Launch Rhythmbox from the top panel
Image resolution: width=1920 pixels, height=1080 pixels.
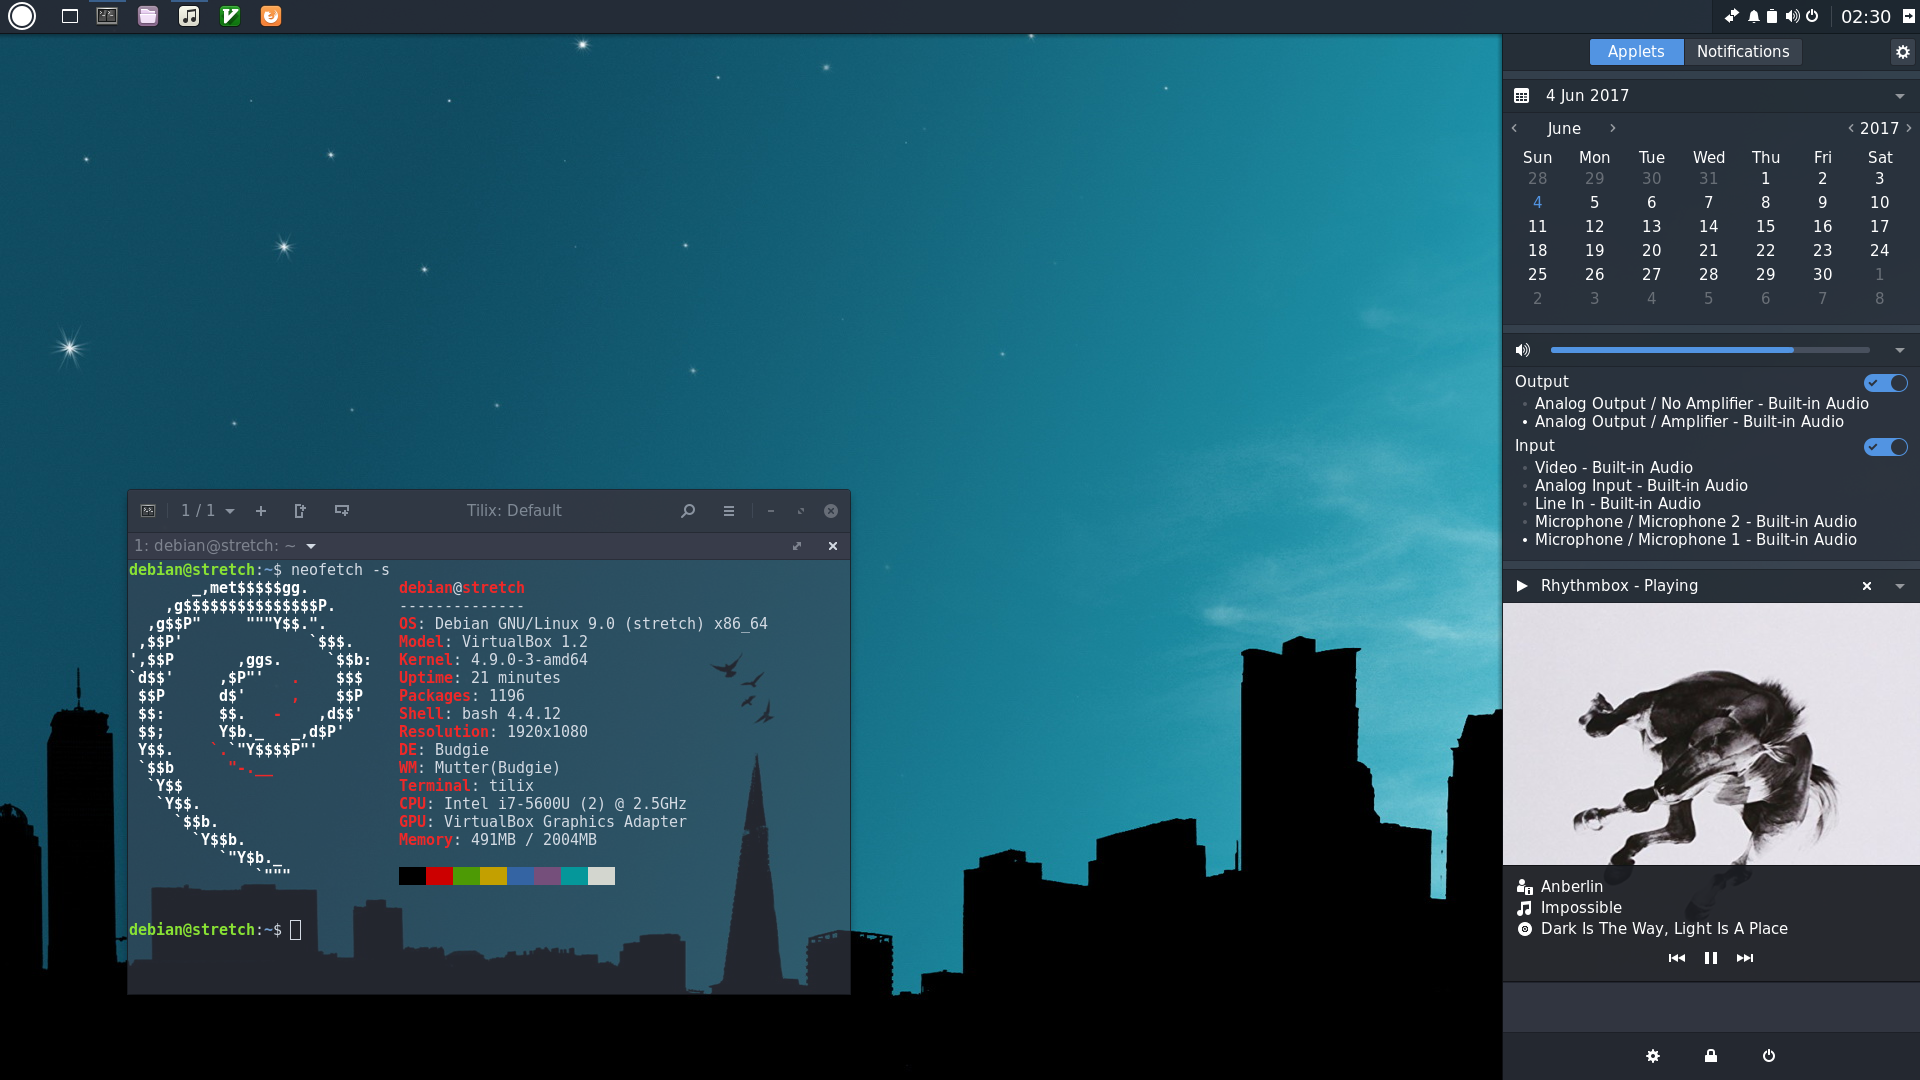[189, 16]
